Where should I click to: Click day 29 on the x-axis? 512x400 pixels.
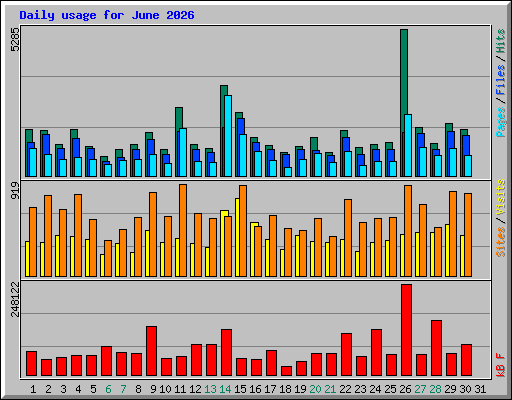450,389
